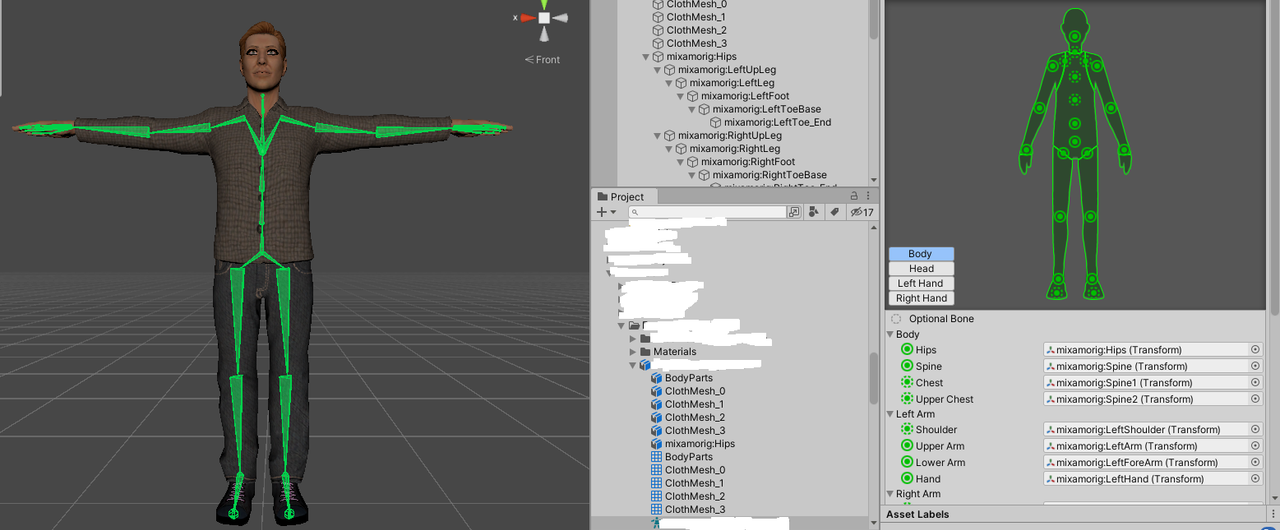This screenshot has width=1280, height=530.
Task: Collapse the Left Arm foldout in the Inspector
Action: (x=890, y=414)
